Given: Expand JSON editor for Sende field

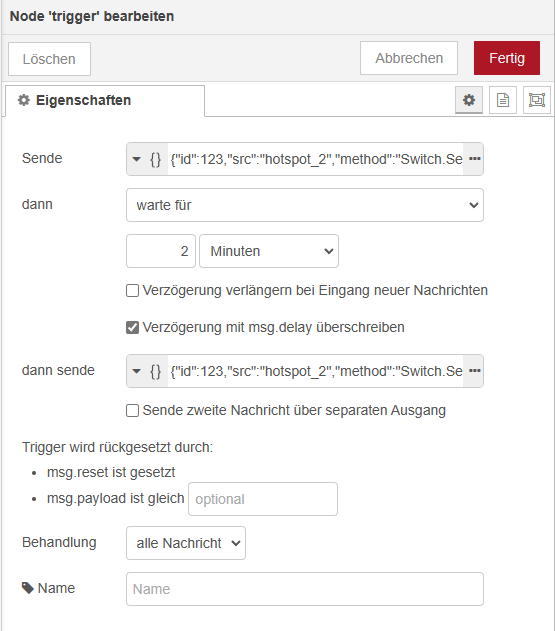Looking at the screenshot, I should click(475, 159).
